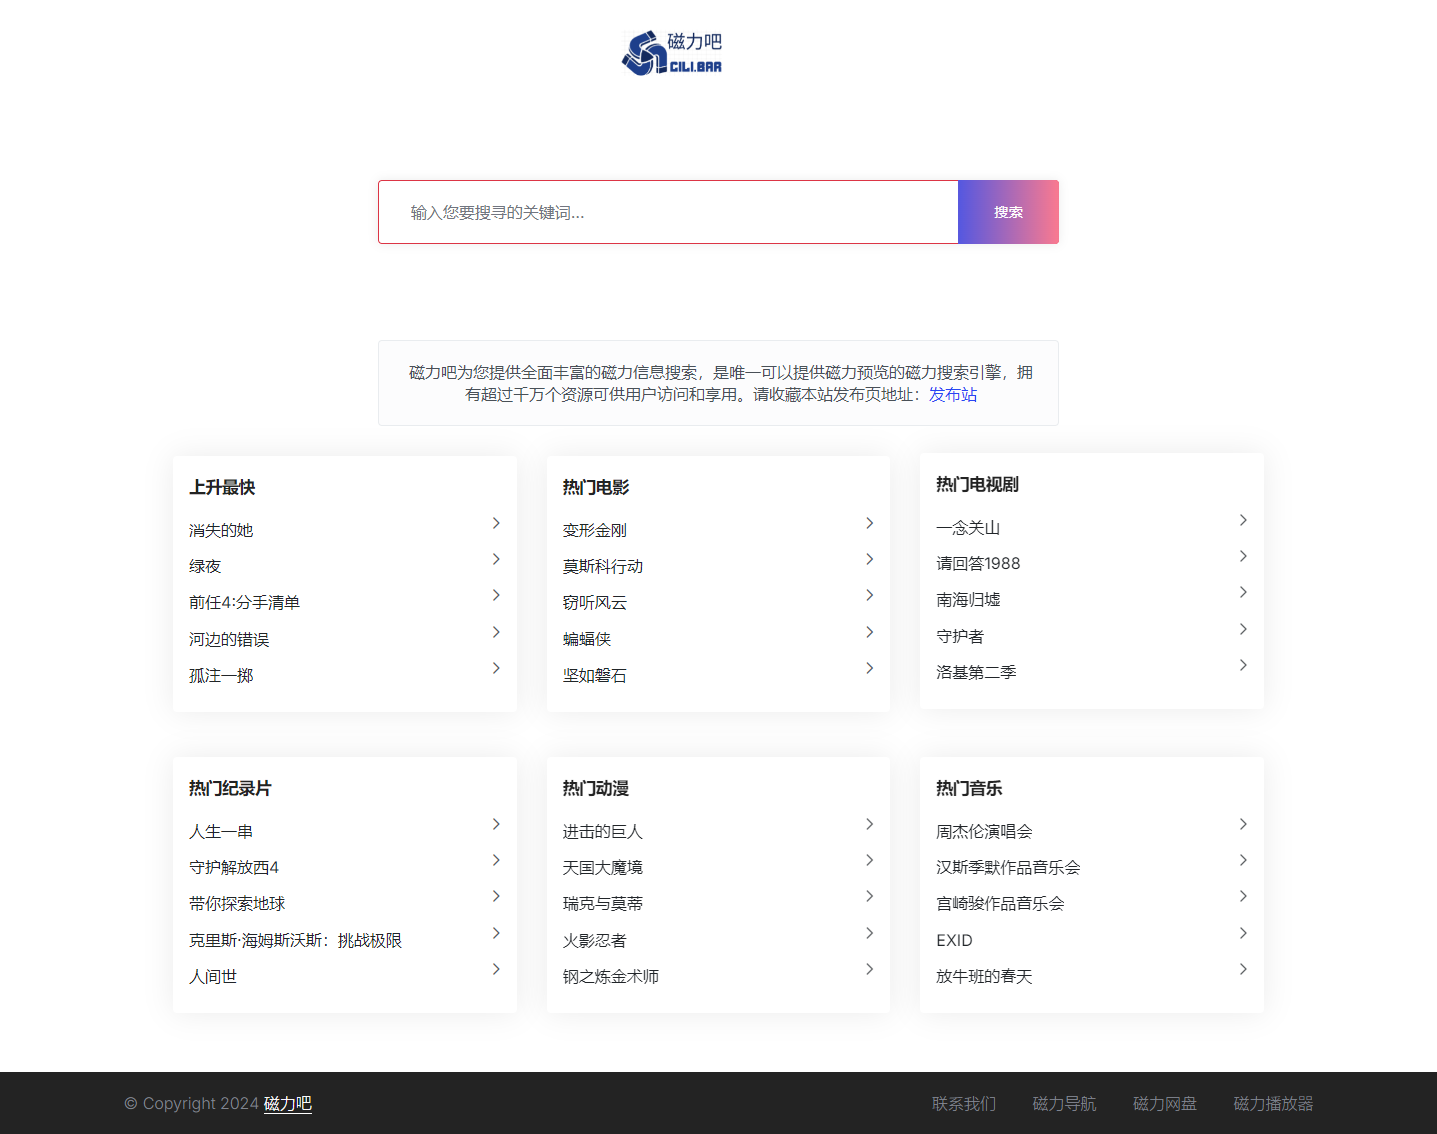Open 守护解放西4 entry
The image size is (1437, 1134).
[234, 867]
